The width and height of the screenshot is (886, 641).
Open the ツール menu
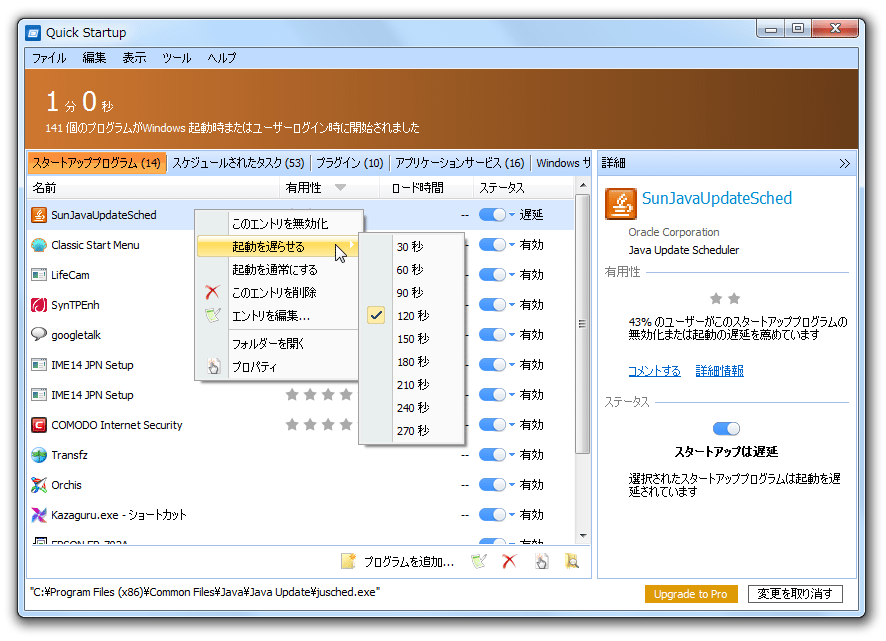click(x=176, y=58)
